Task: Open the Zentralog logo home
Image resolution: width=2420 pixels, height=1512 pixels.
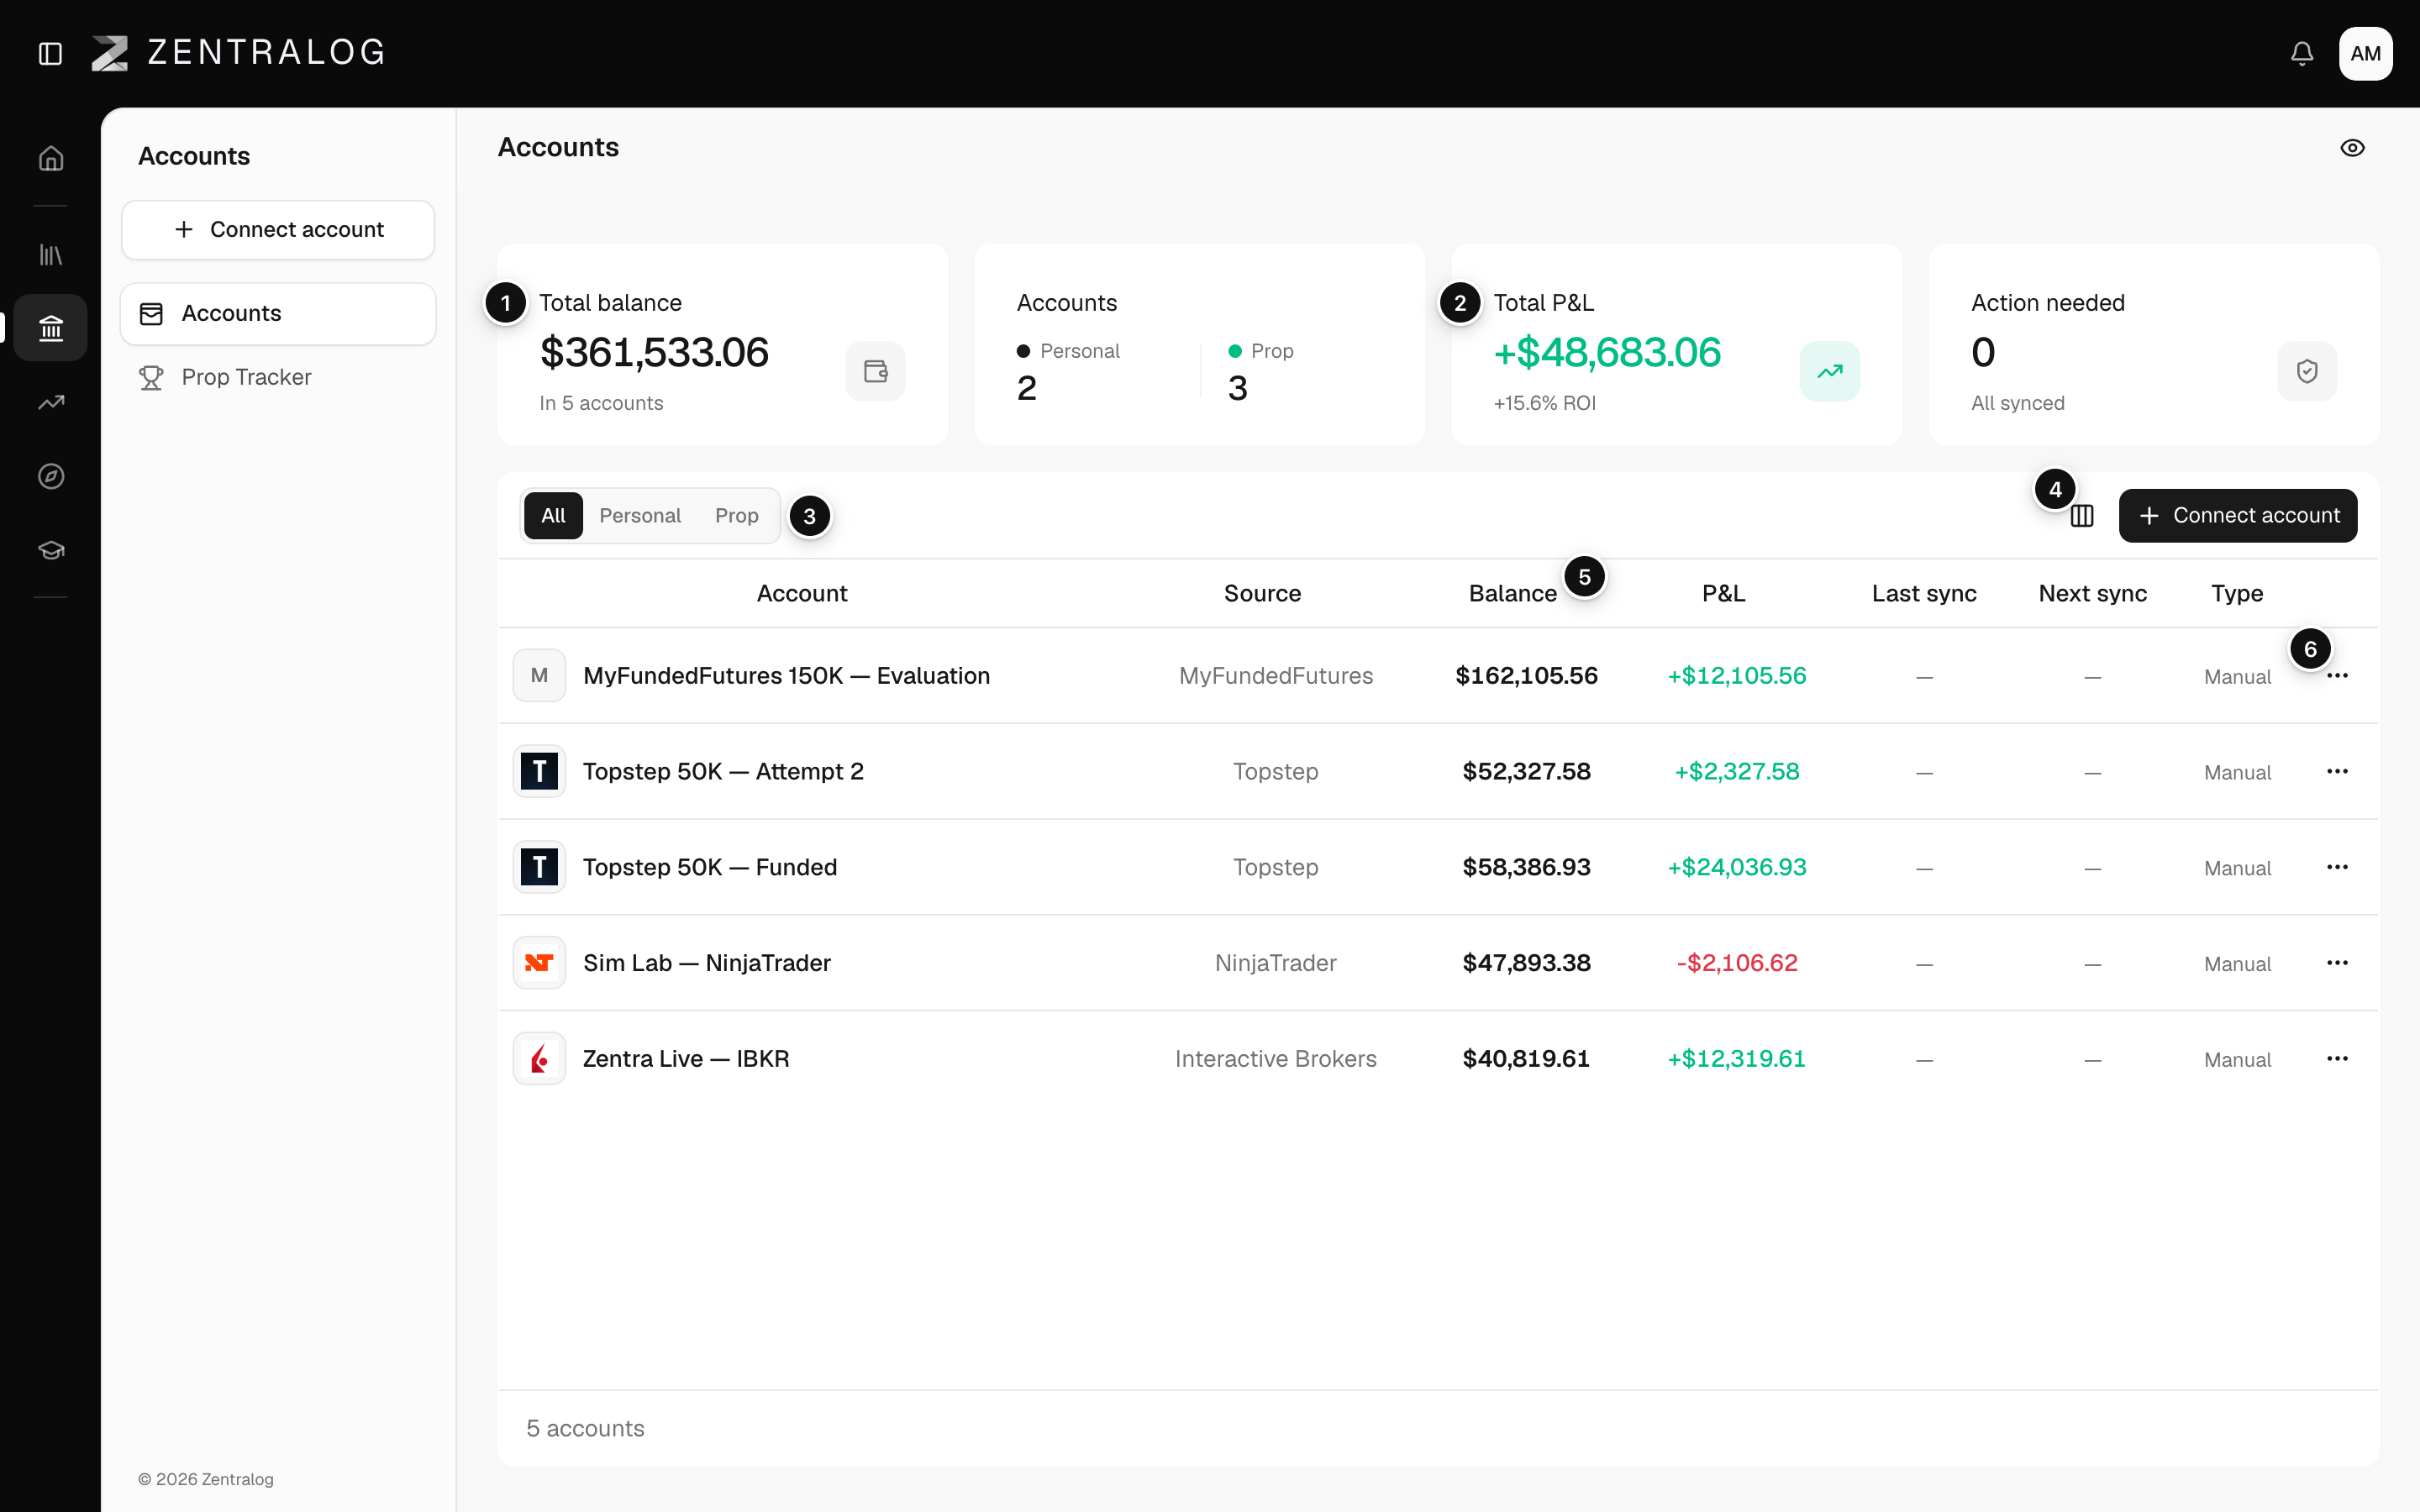Action: tap(239, 53)
